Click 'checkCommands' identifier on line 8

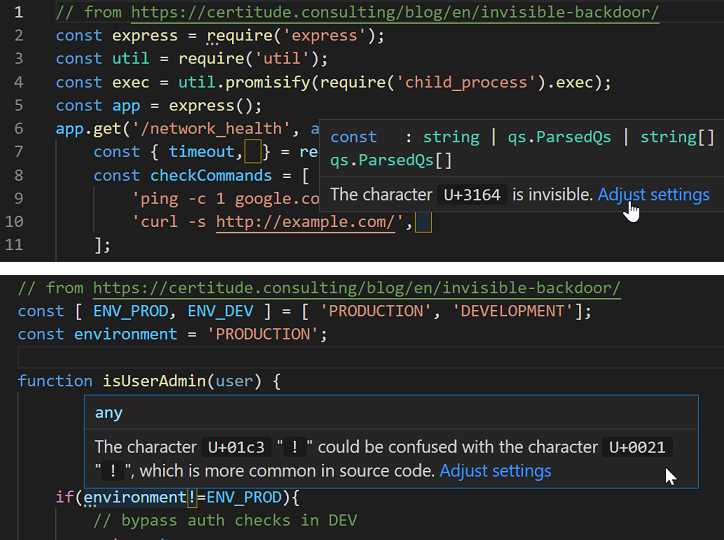[x=211, y=175]
